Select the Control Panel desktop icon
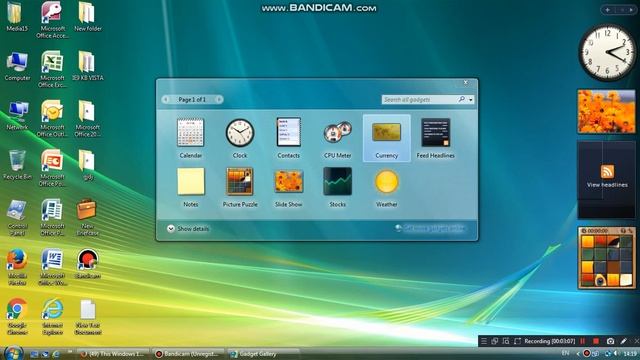This screenshot has width=640, height=360. (17, 218)
